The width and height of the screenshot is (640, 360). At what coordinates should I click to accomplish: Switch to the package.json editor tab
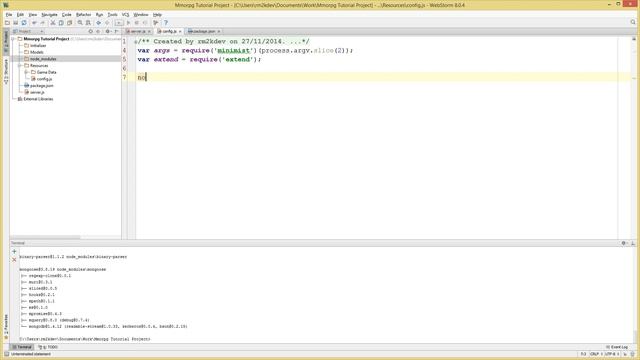(204, 31)
